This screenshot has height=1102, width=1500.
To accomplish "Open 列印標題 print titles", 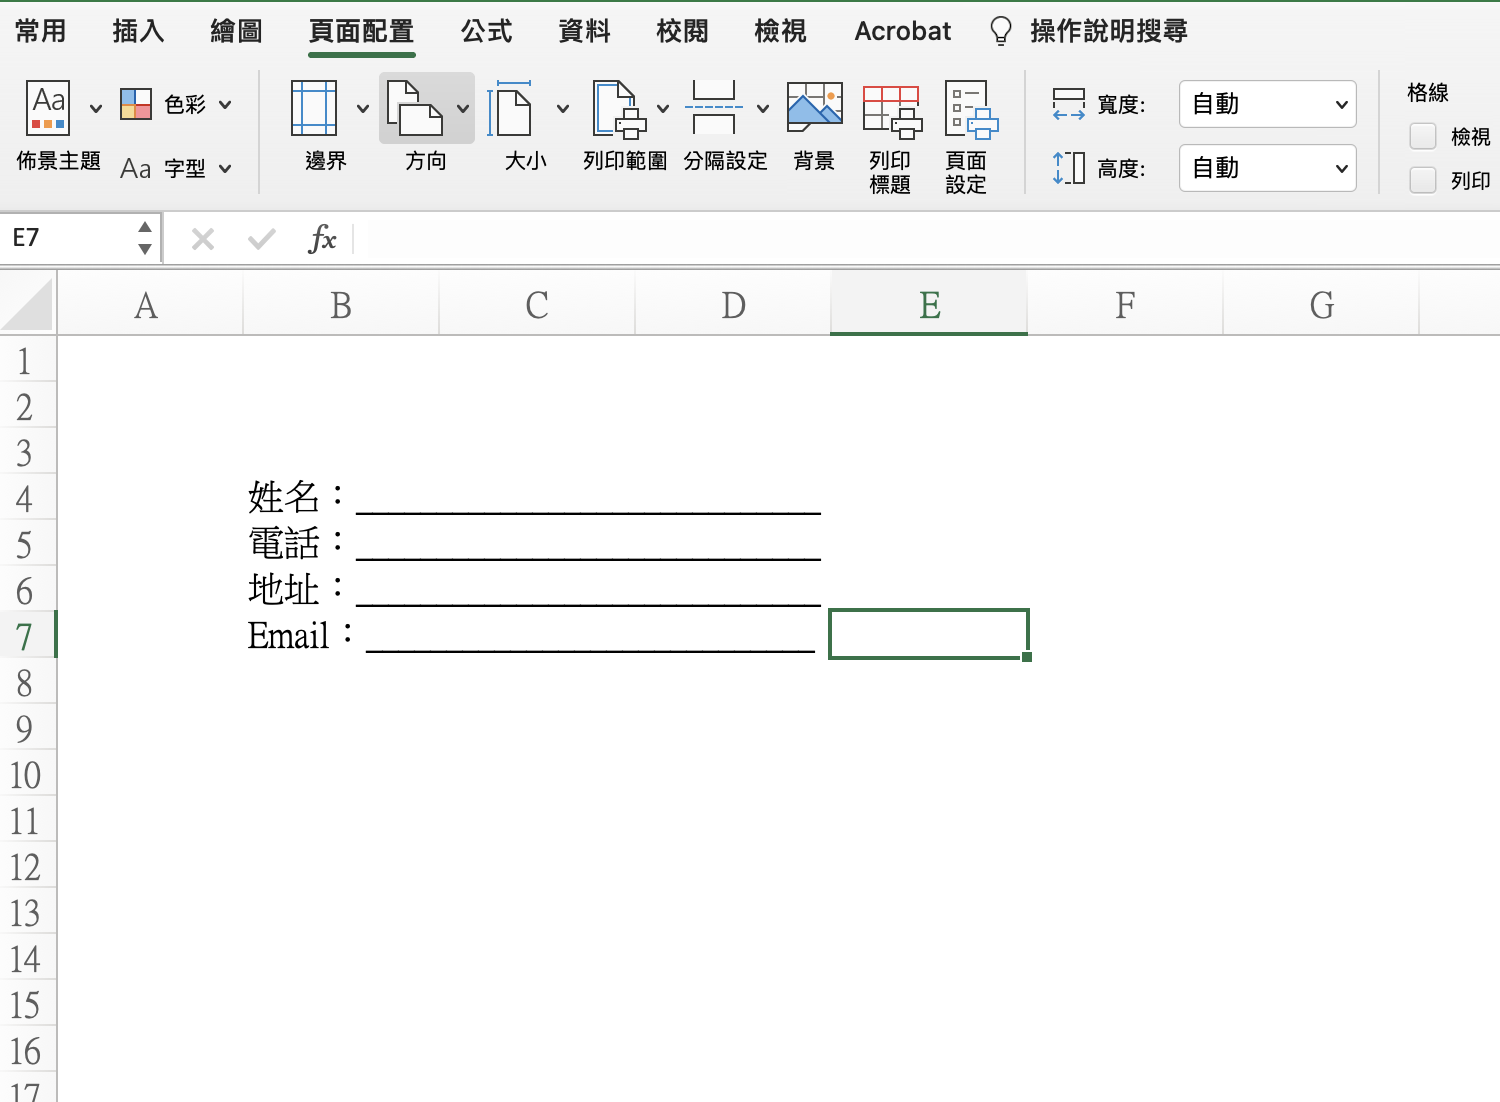I will tap(890, 110).
